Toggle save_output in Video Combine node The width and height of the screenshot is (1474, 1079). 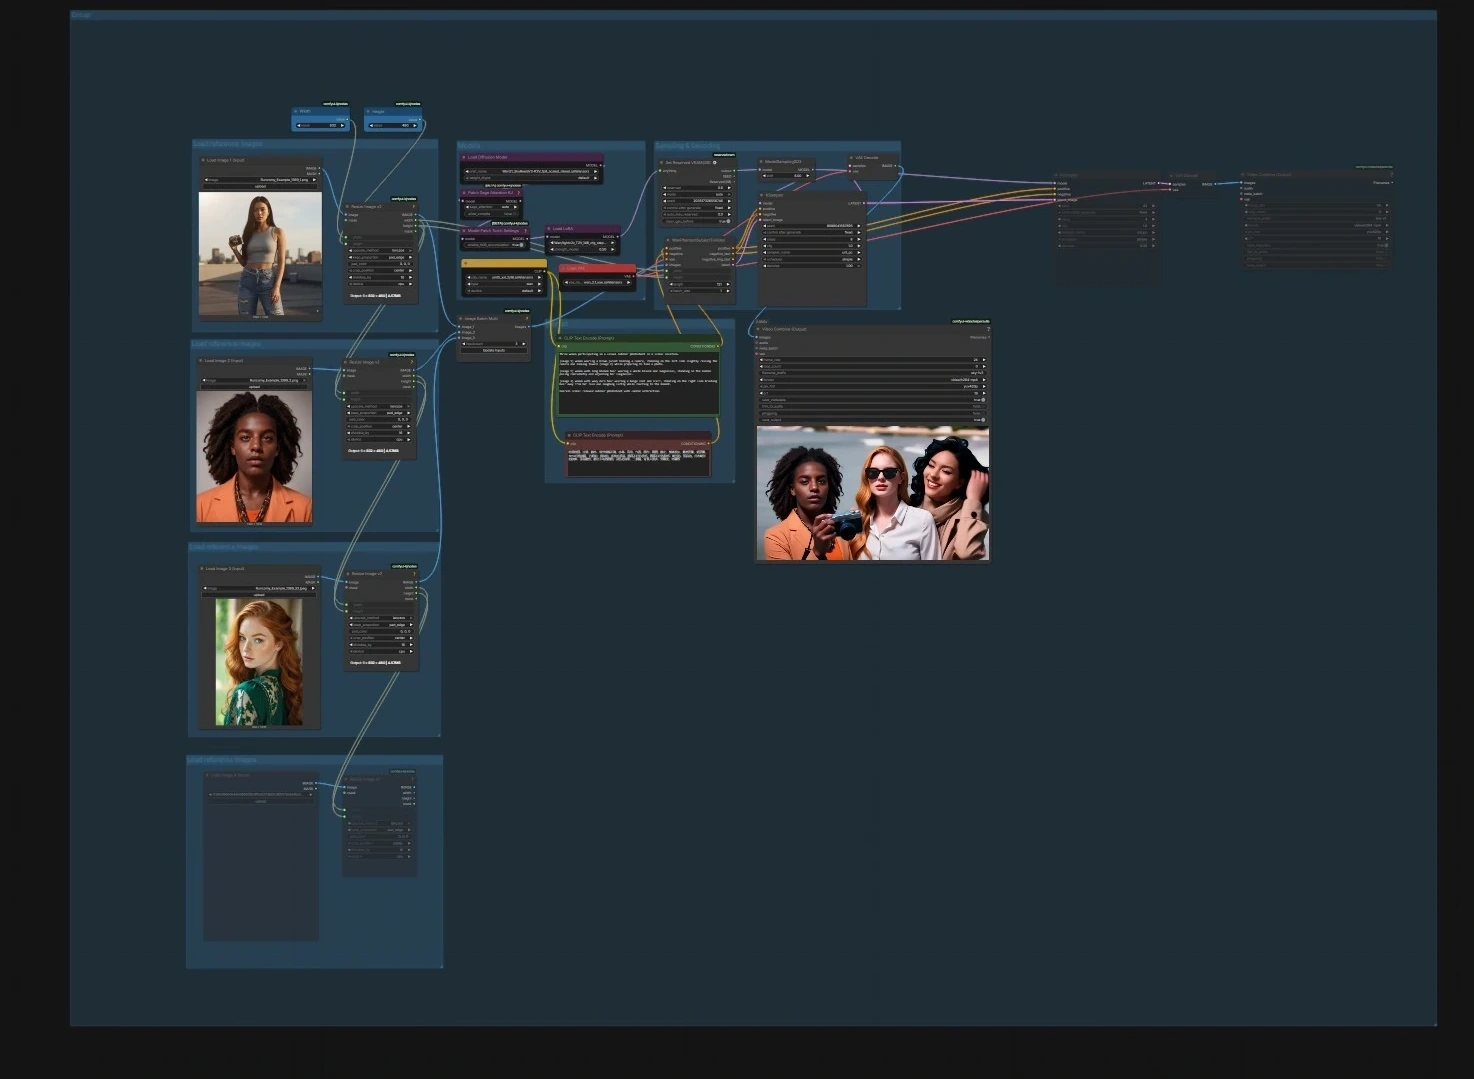(x=873, y=420)
